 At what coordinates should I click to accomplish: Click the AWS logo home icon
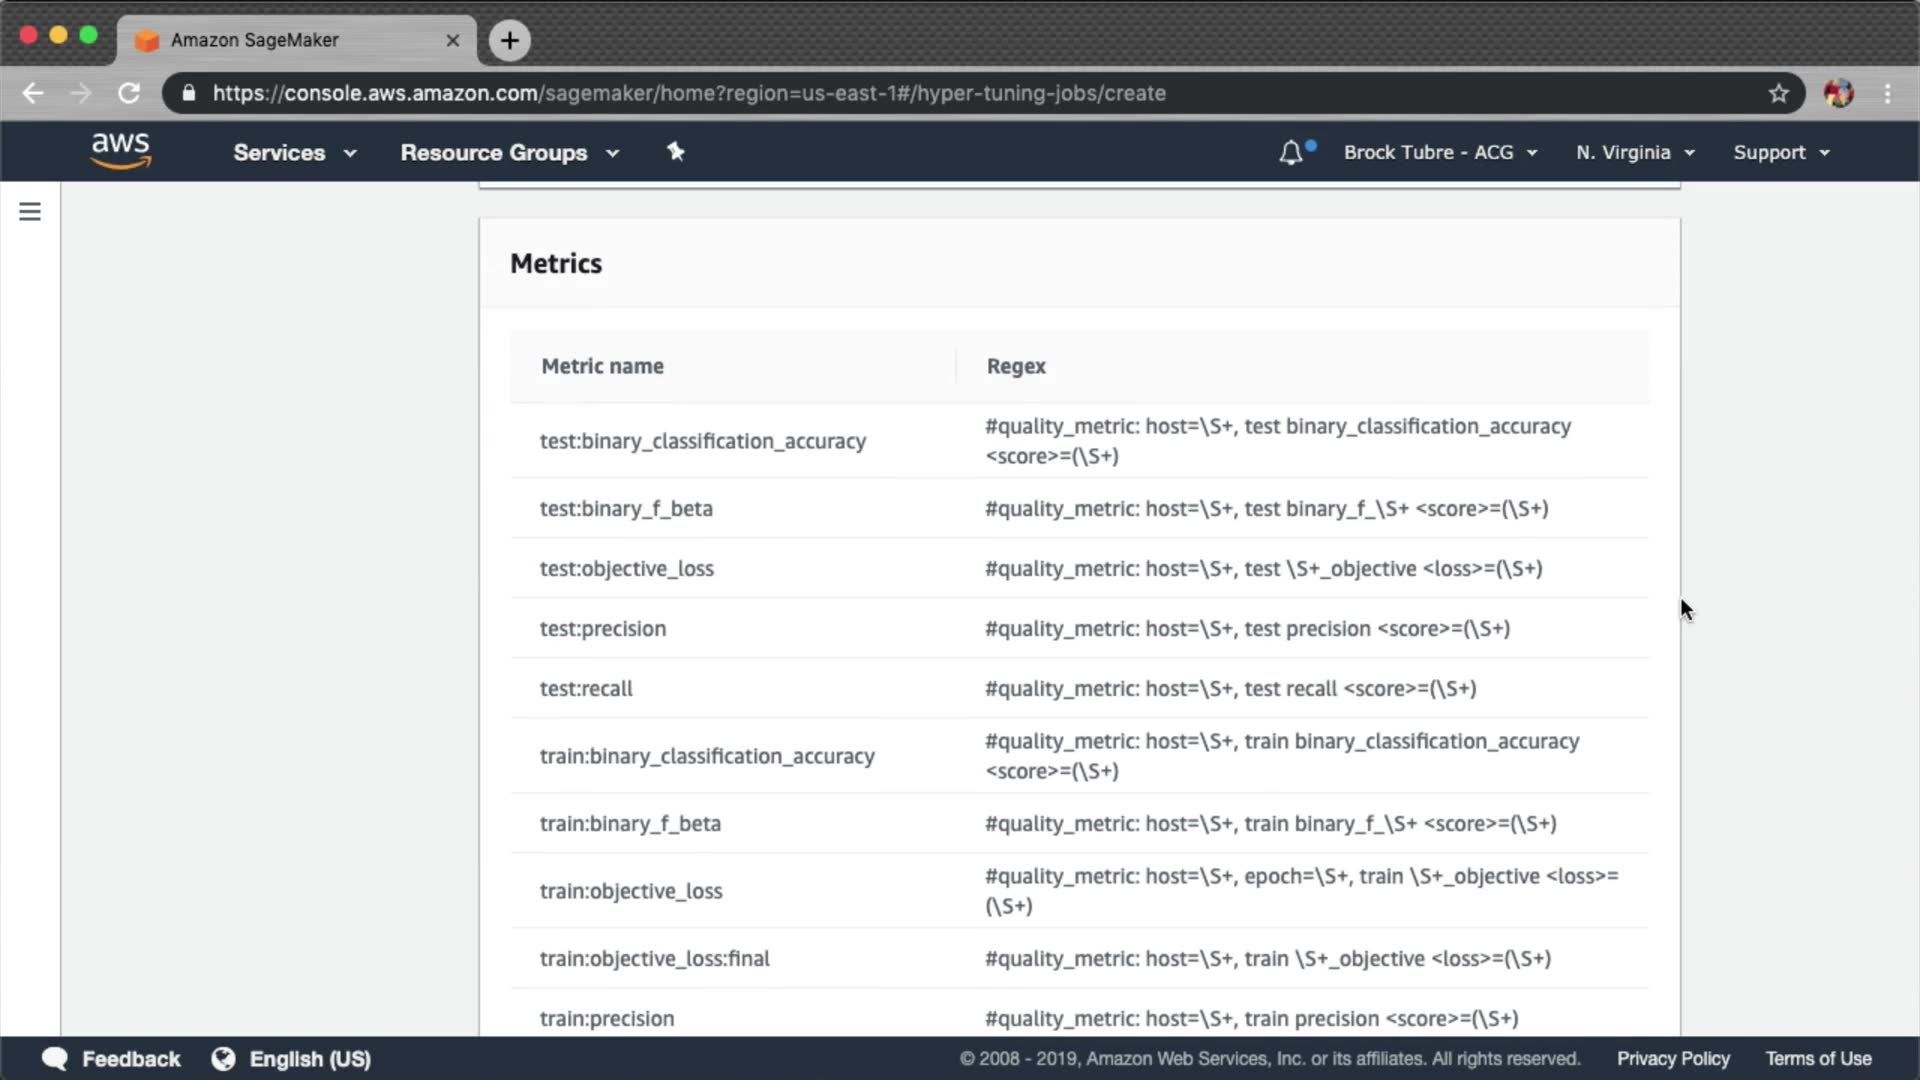[x=120, y=151]
